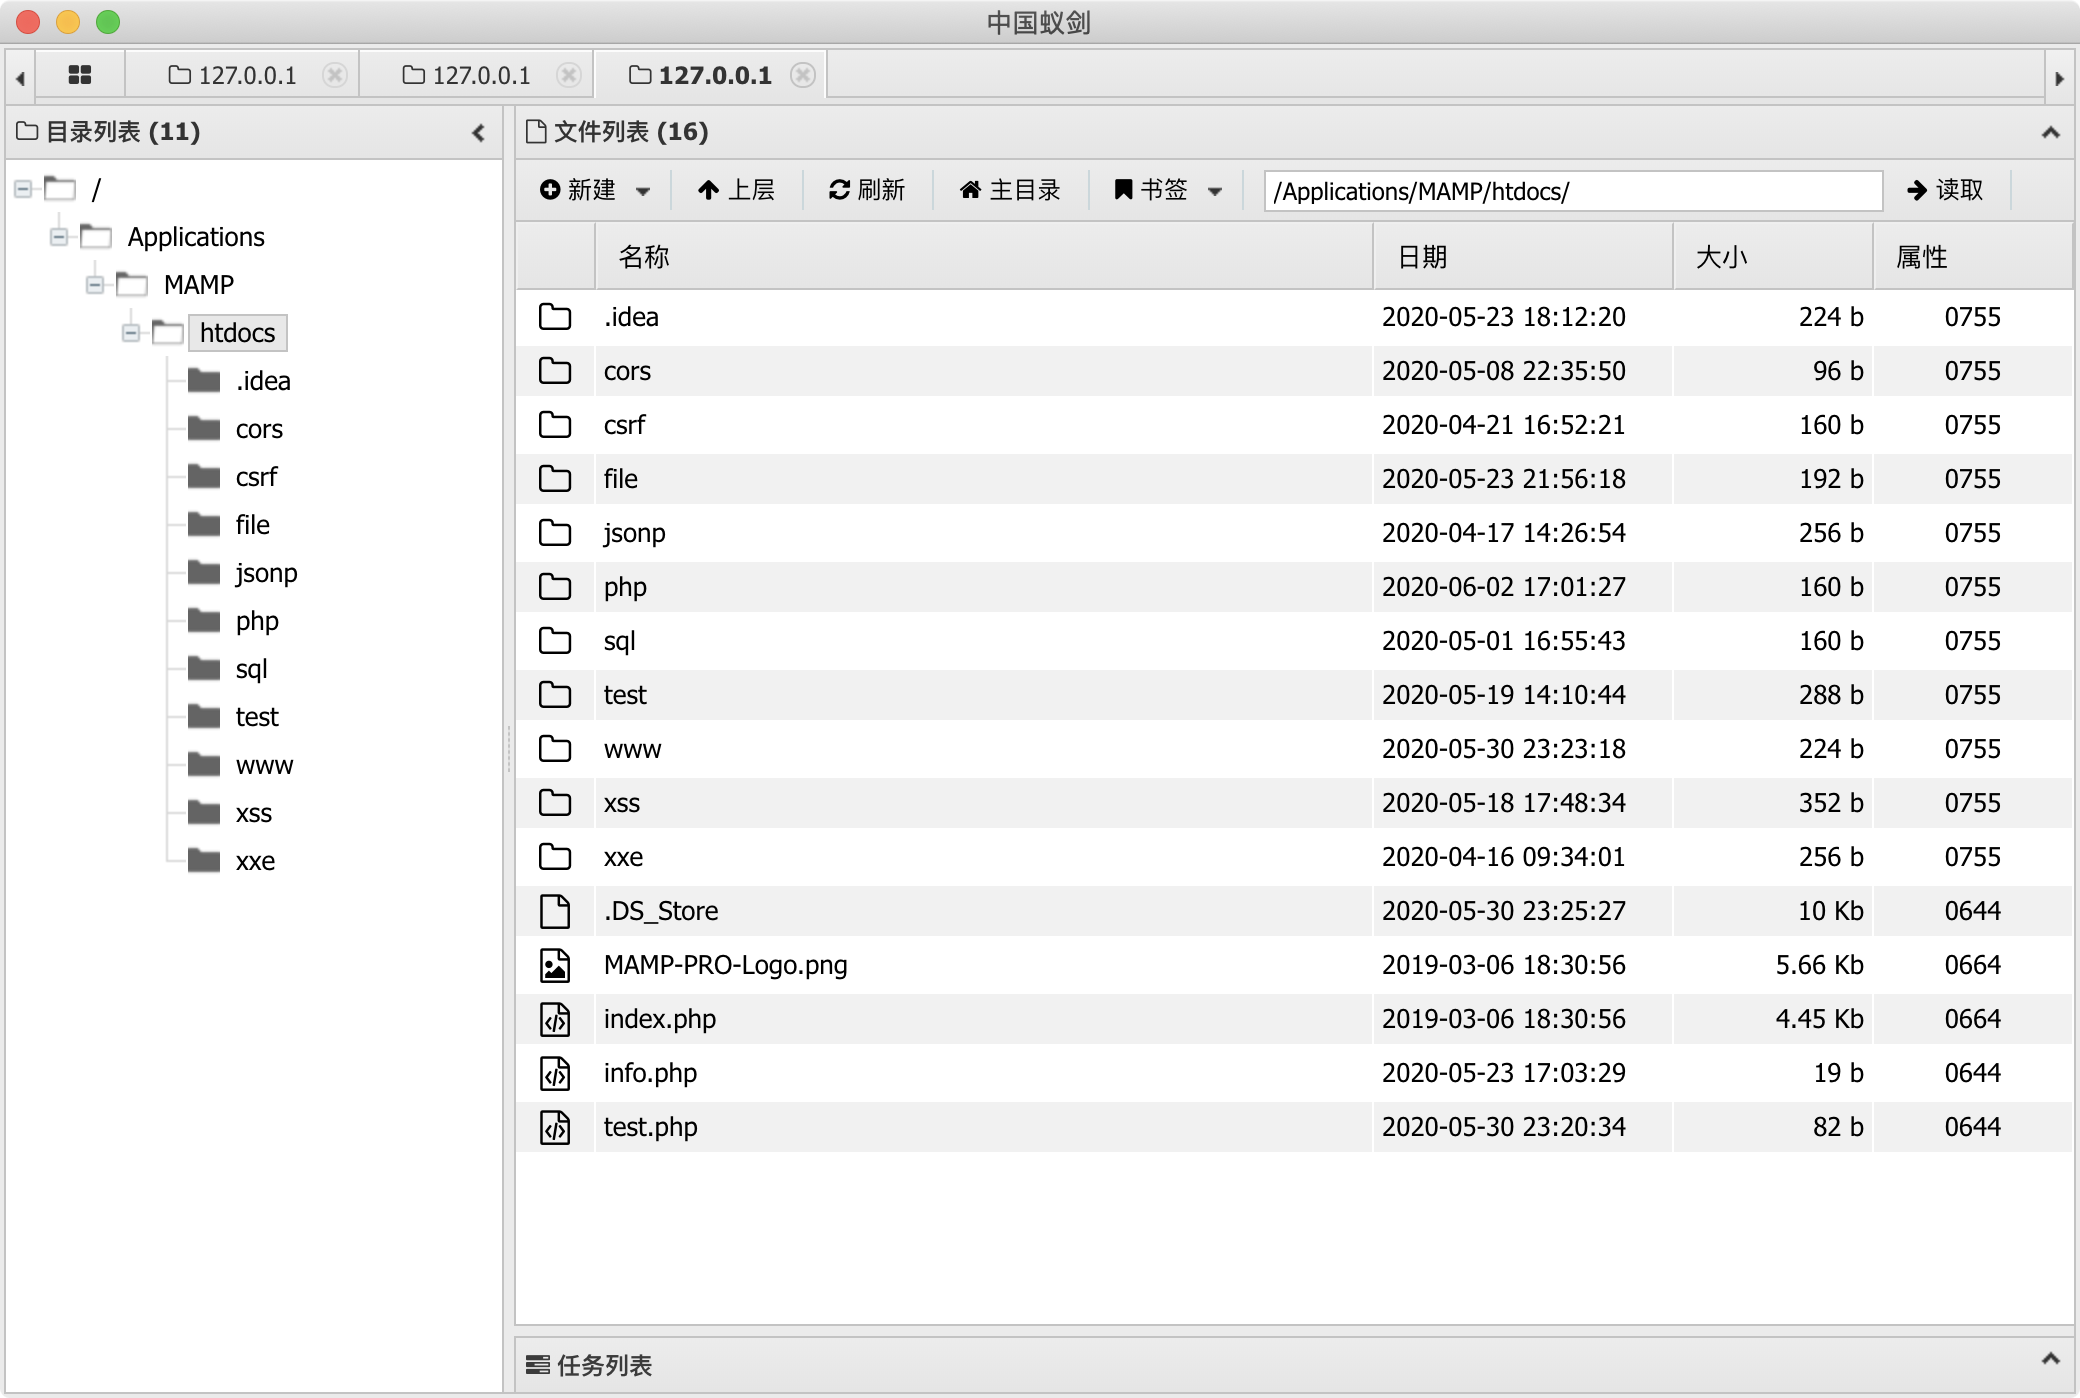Select .DS_Store file name in list
This screenshot has width=2080, height=1398.
click(661, 911)
